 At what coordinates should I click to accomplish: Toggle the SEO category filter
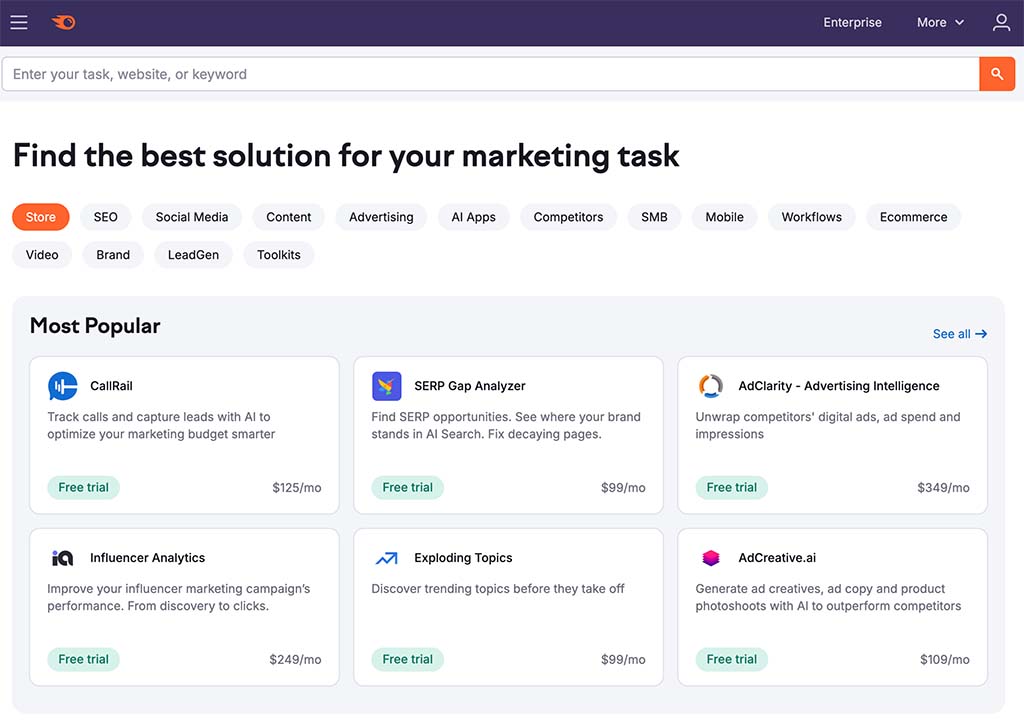tap(105, 217)
